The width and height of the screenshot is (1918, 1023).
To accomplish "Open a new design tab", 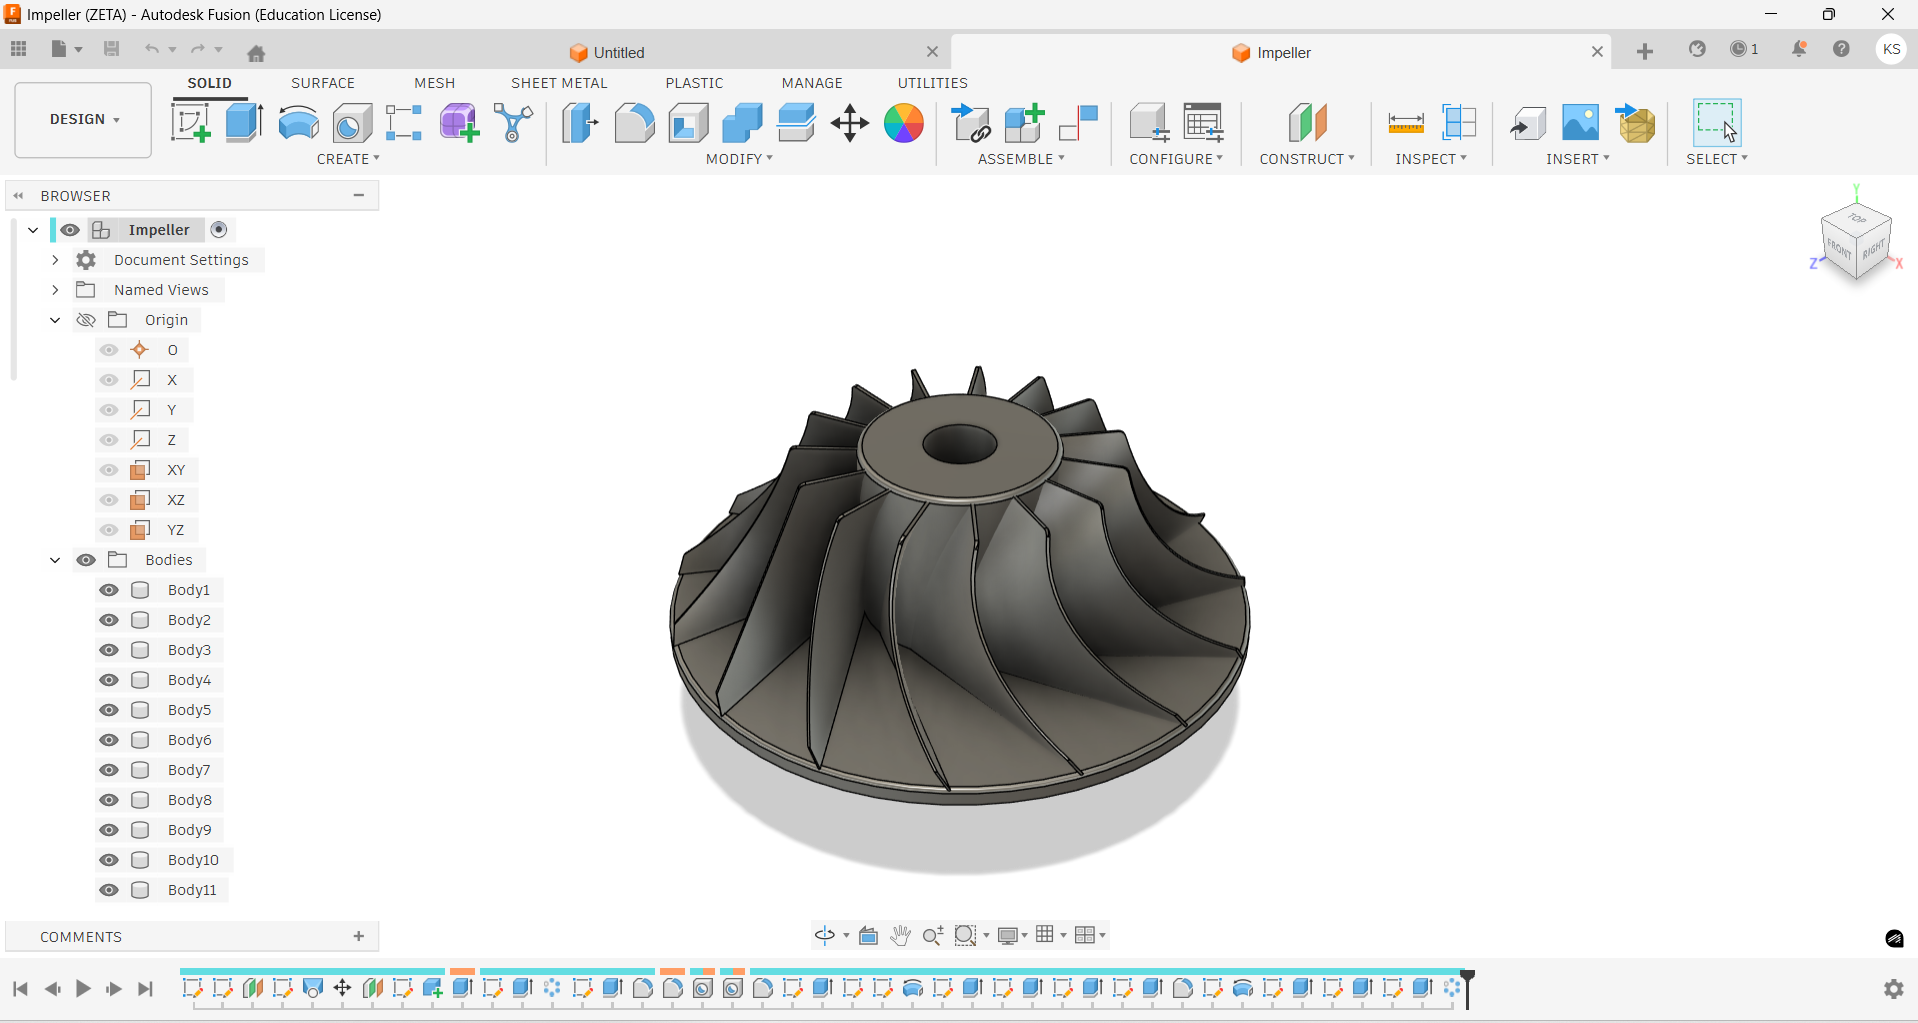I will click(x=1645, y=52).
